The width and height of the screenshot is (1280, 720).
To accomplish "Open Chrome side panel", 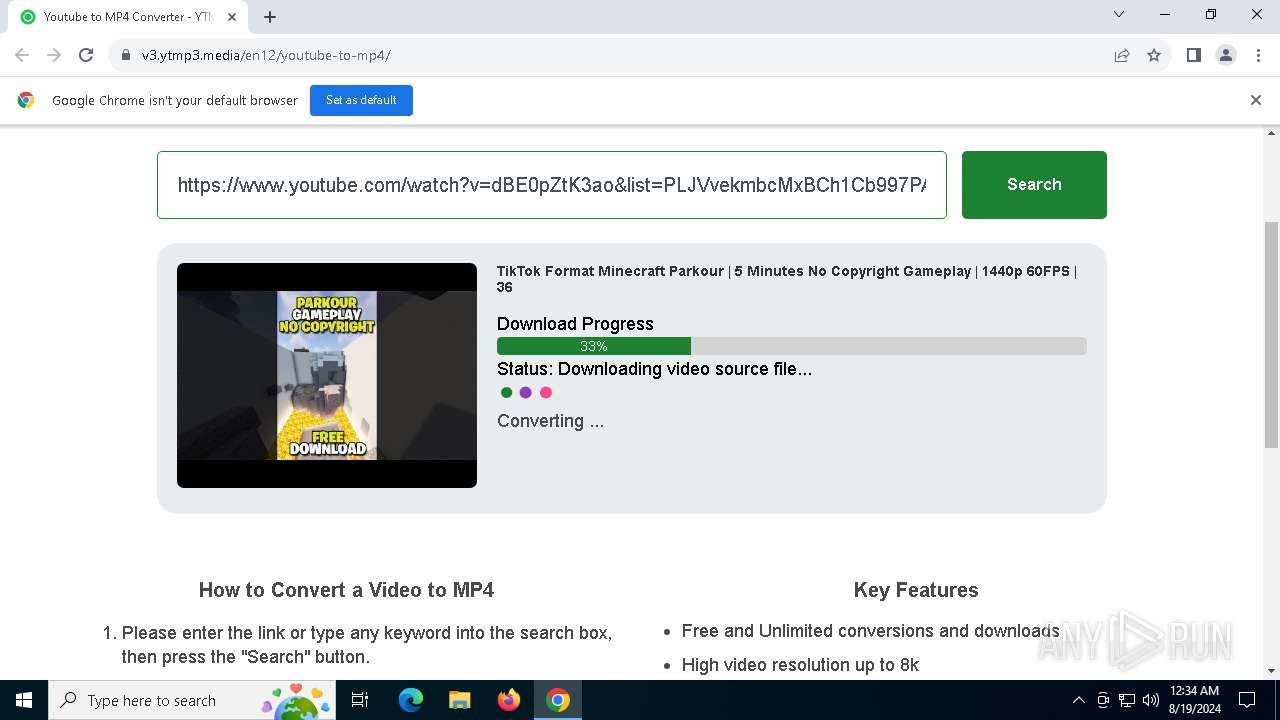I will click(1194, 55).
